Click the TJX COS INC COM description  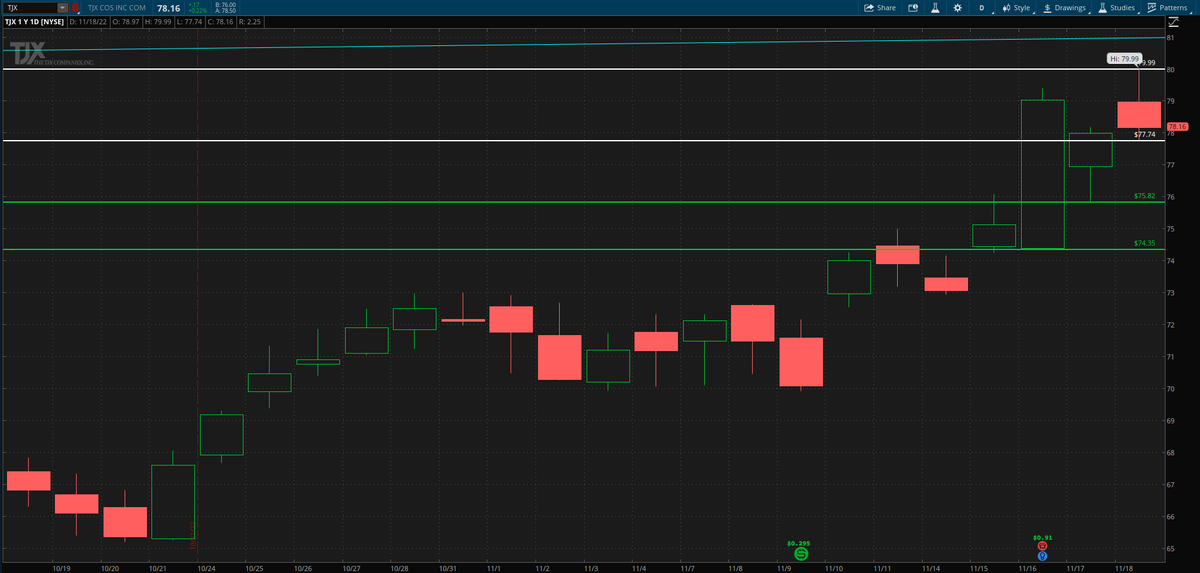tap(115, 8)
